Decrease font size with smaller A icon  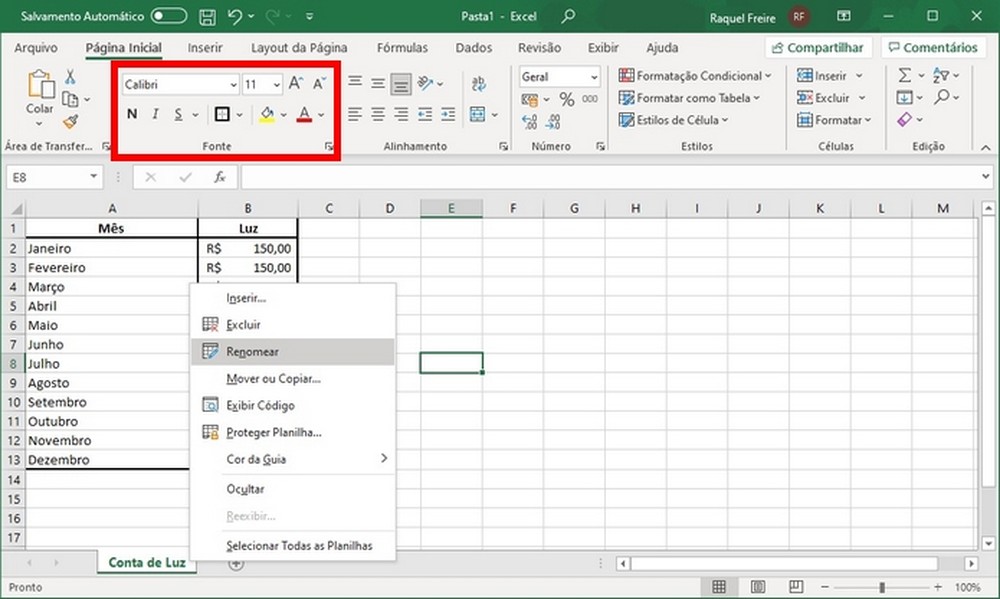[x=319, y=84]
